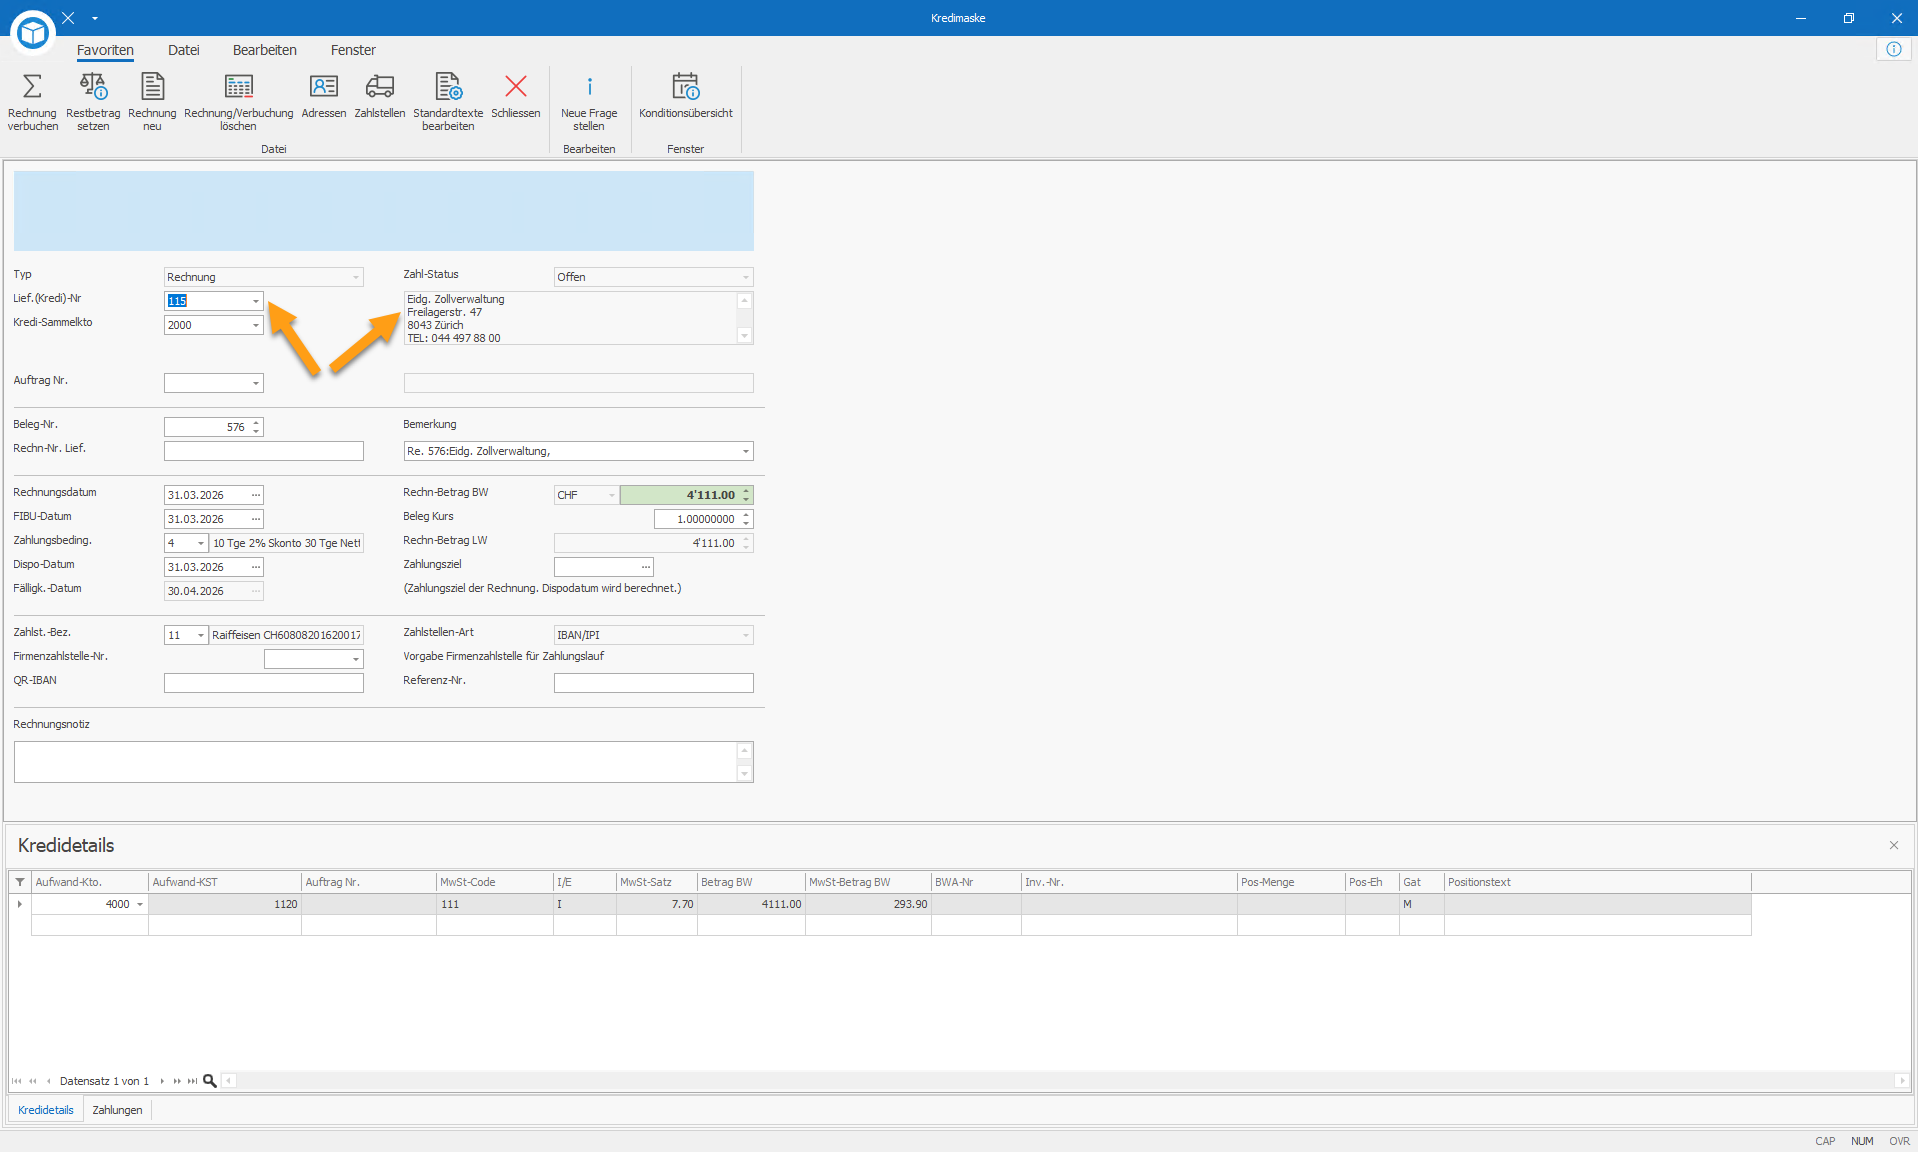Open the Adressen address card icon

(324, 86)
